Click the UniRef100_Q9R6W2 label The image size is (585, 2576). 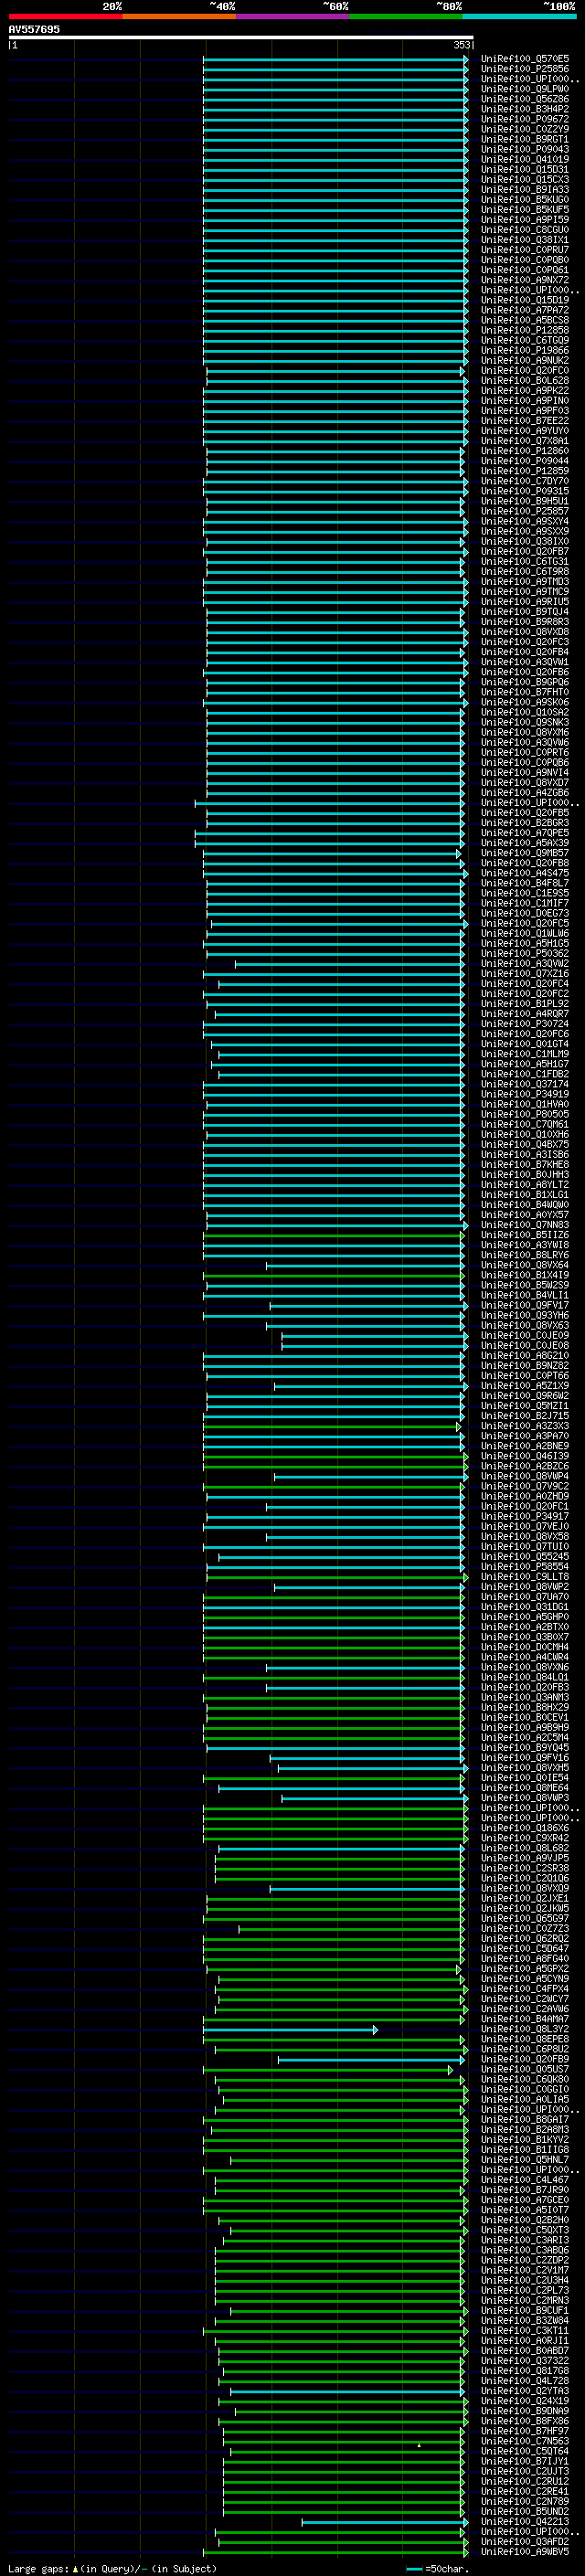[525, 1395]
